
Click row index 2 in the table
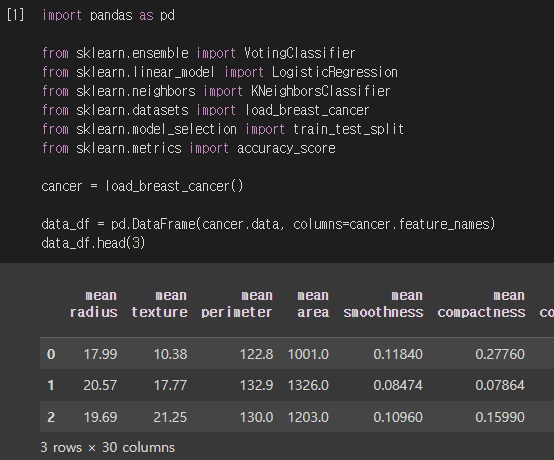pos(51,417)
